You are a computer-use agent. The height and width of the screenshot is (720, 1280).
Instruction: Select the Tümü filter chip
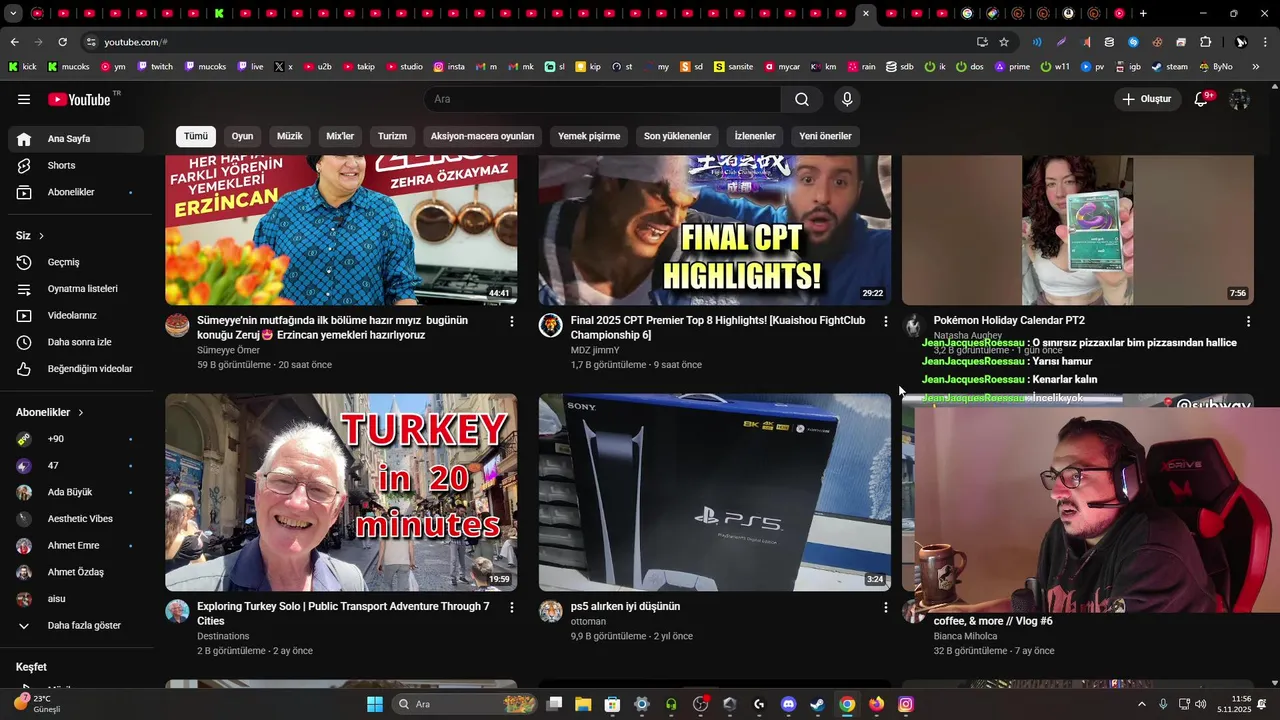tap(196, 136)
